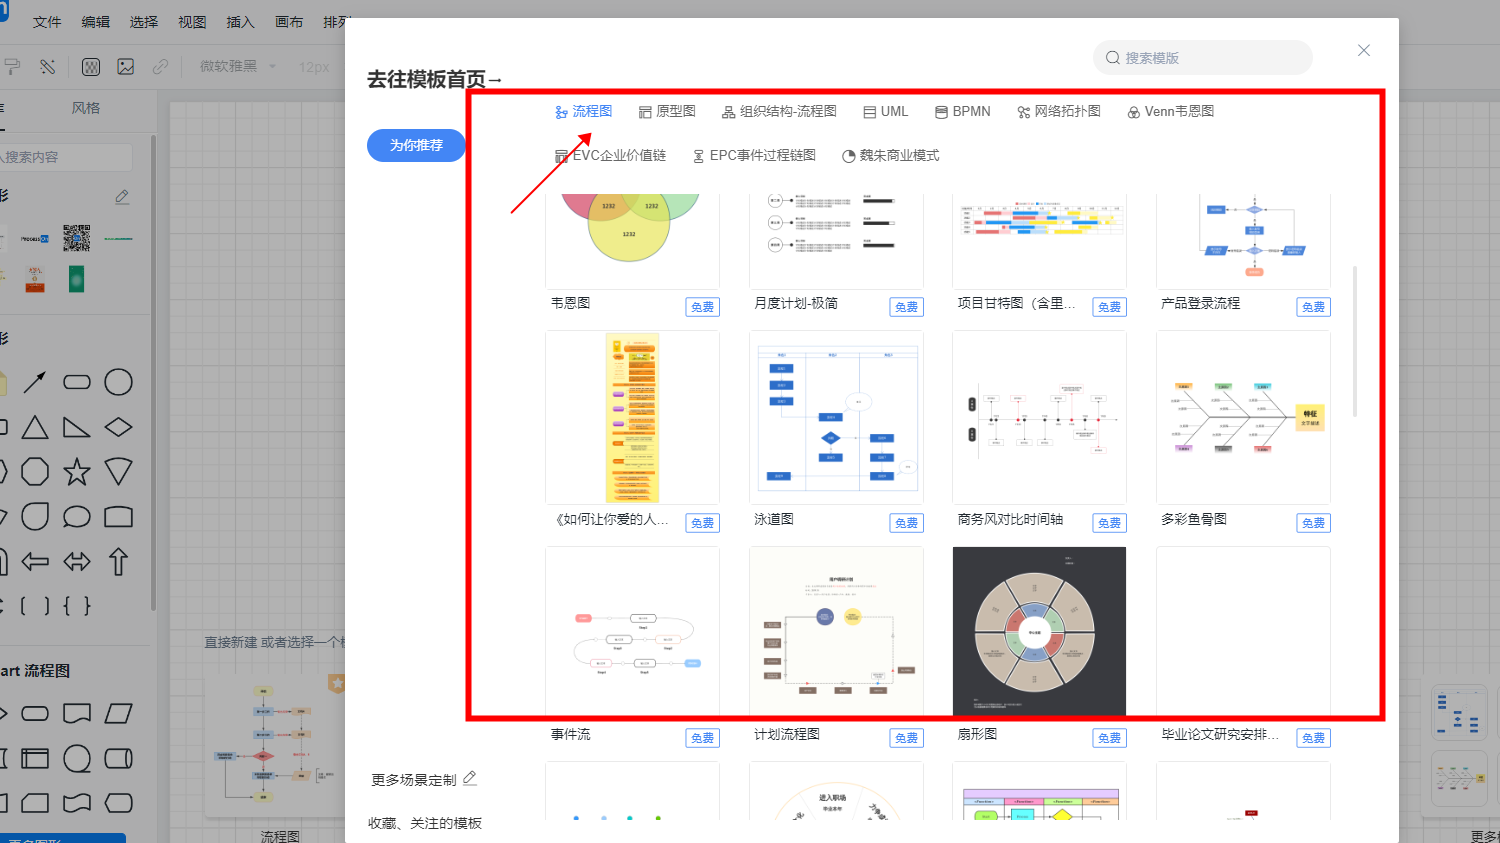The height and width of the screenshot is (843, 1500).
Task: Switch to the 风格 tab in left panel
Action: tap(86, 108)
